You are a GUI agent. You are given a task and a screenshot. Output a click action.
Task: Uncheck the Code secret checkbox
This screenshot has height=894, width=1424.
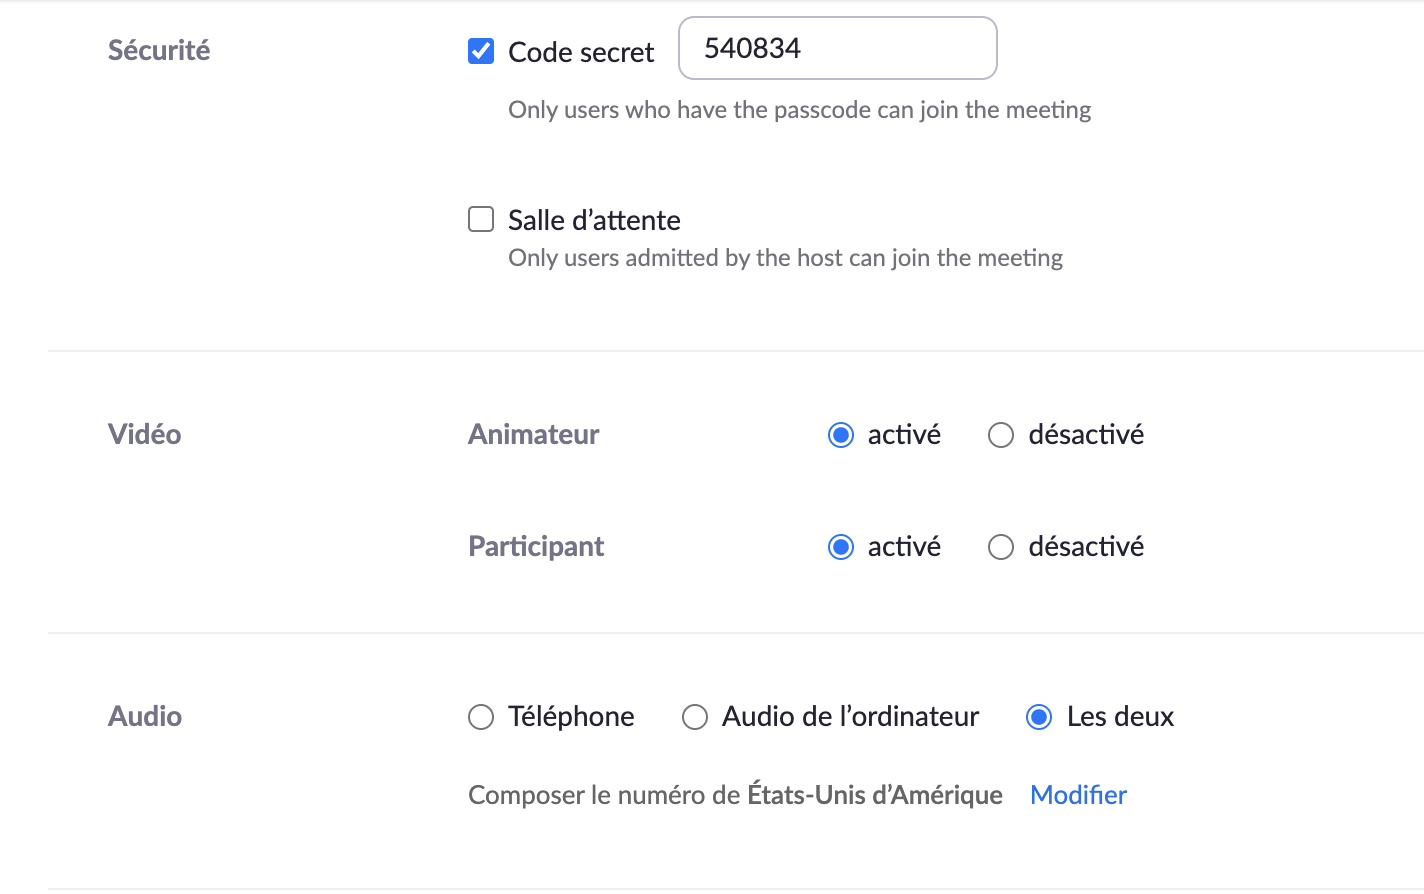pyautogui.click(x=481, y=51)
